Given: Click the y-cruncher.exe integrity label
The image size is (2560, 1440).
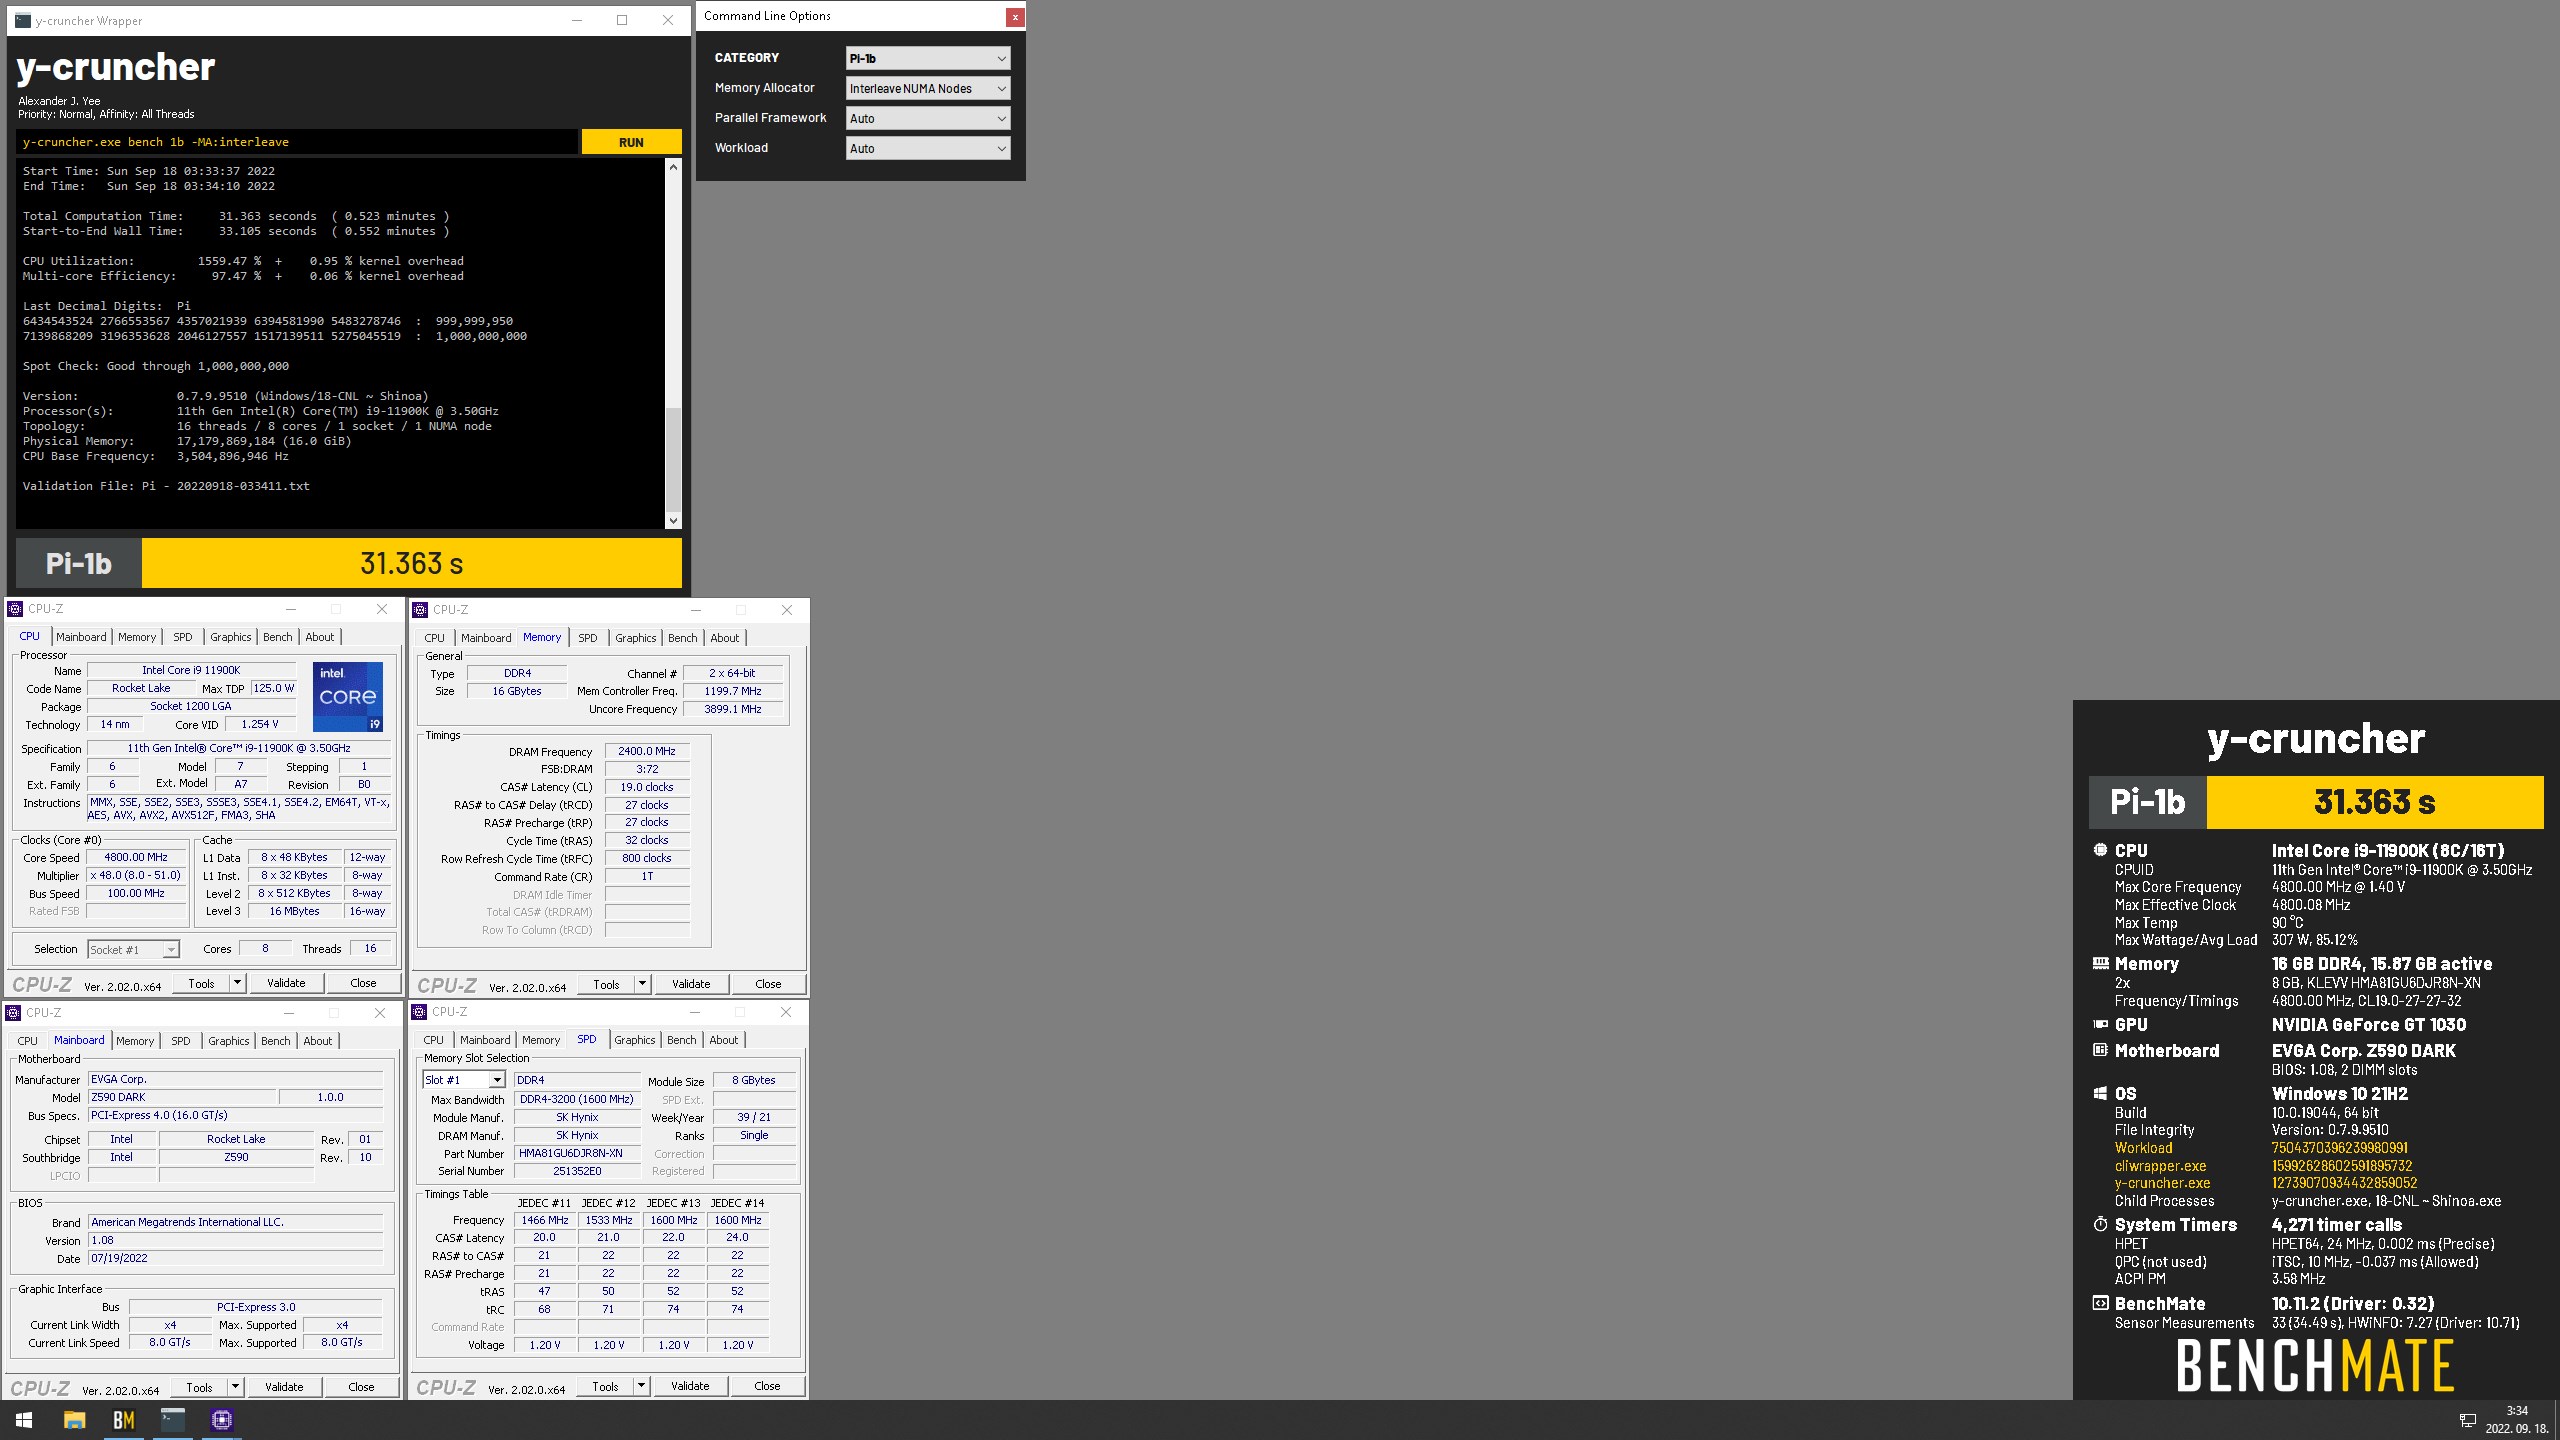Looking at the screenshot, I should pos(2162,1183).
